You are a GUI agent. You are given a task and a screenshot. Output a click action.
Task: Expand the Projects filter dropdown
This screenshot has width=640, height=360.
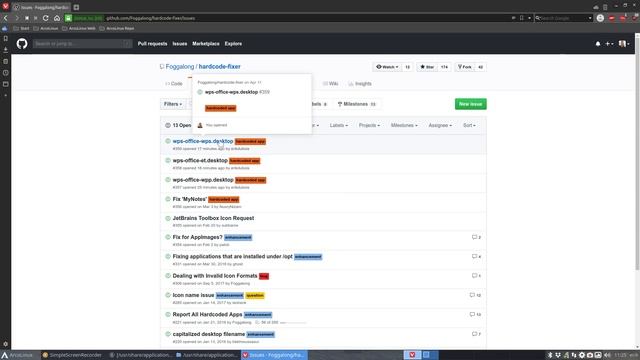369,125
